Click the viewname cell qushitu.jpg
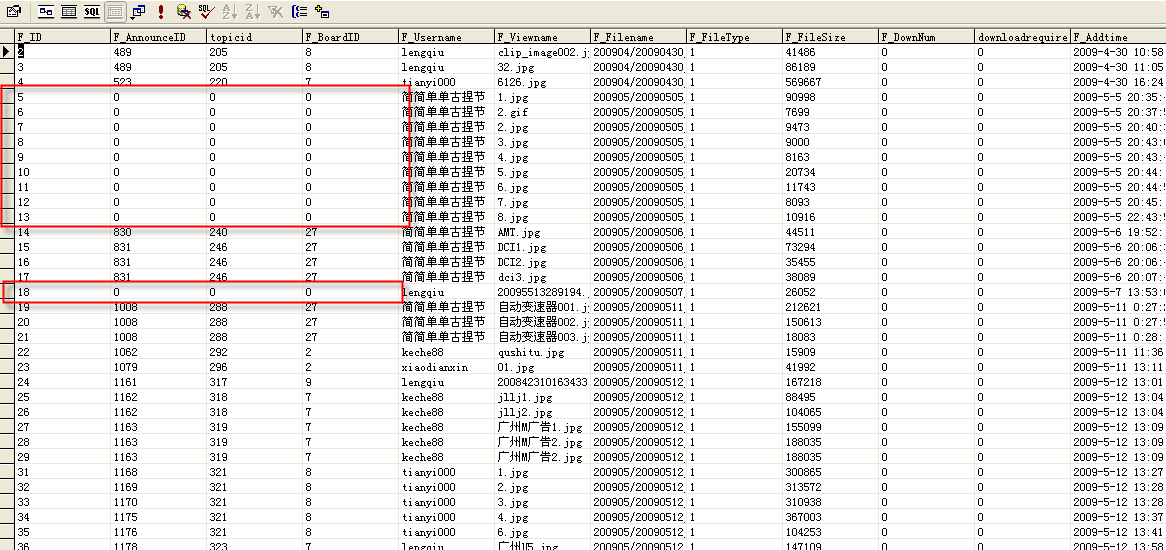Image resolution: width=1166 pixels, height=550 pixels. (x=542, y=352)
